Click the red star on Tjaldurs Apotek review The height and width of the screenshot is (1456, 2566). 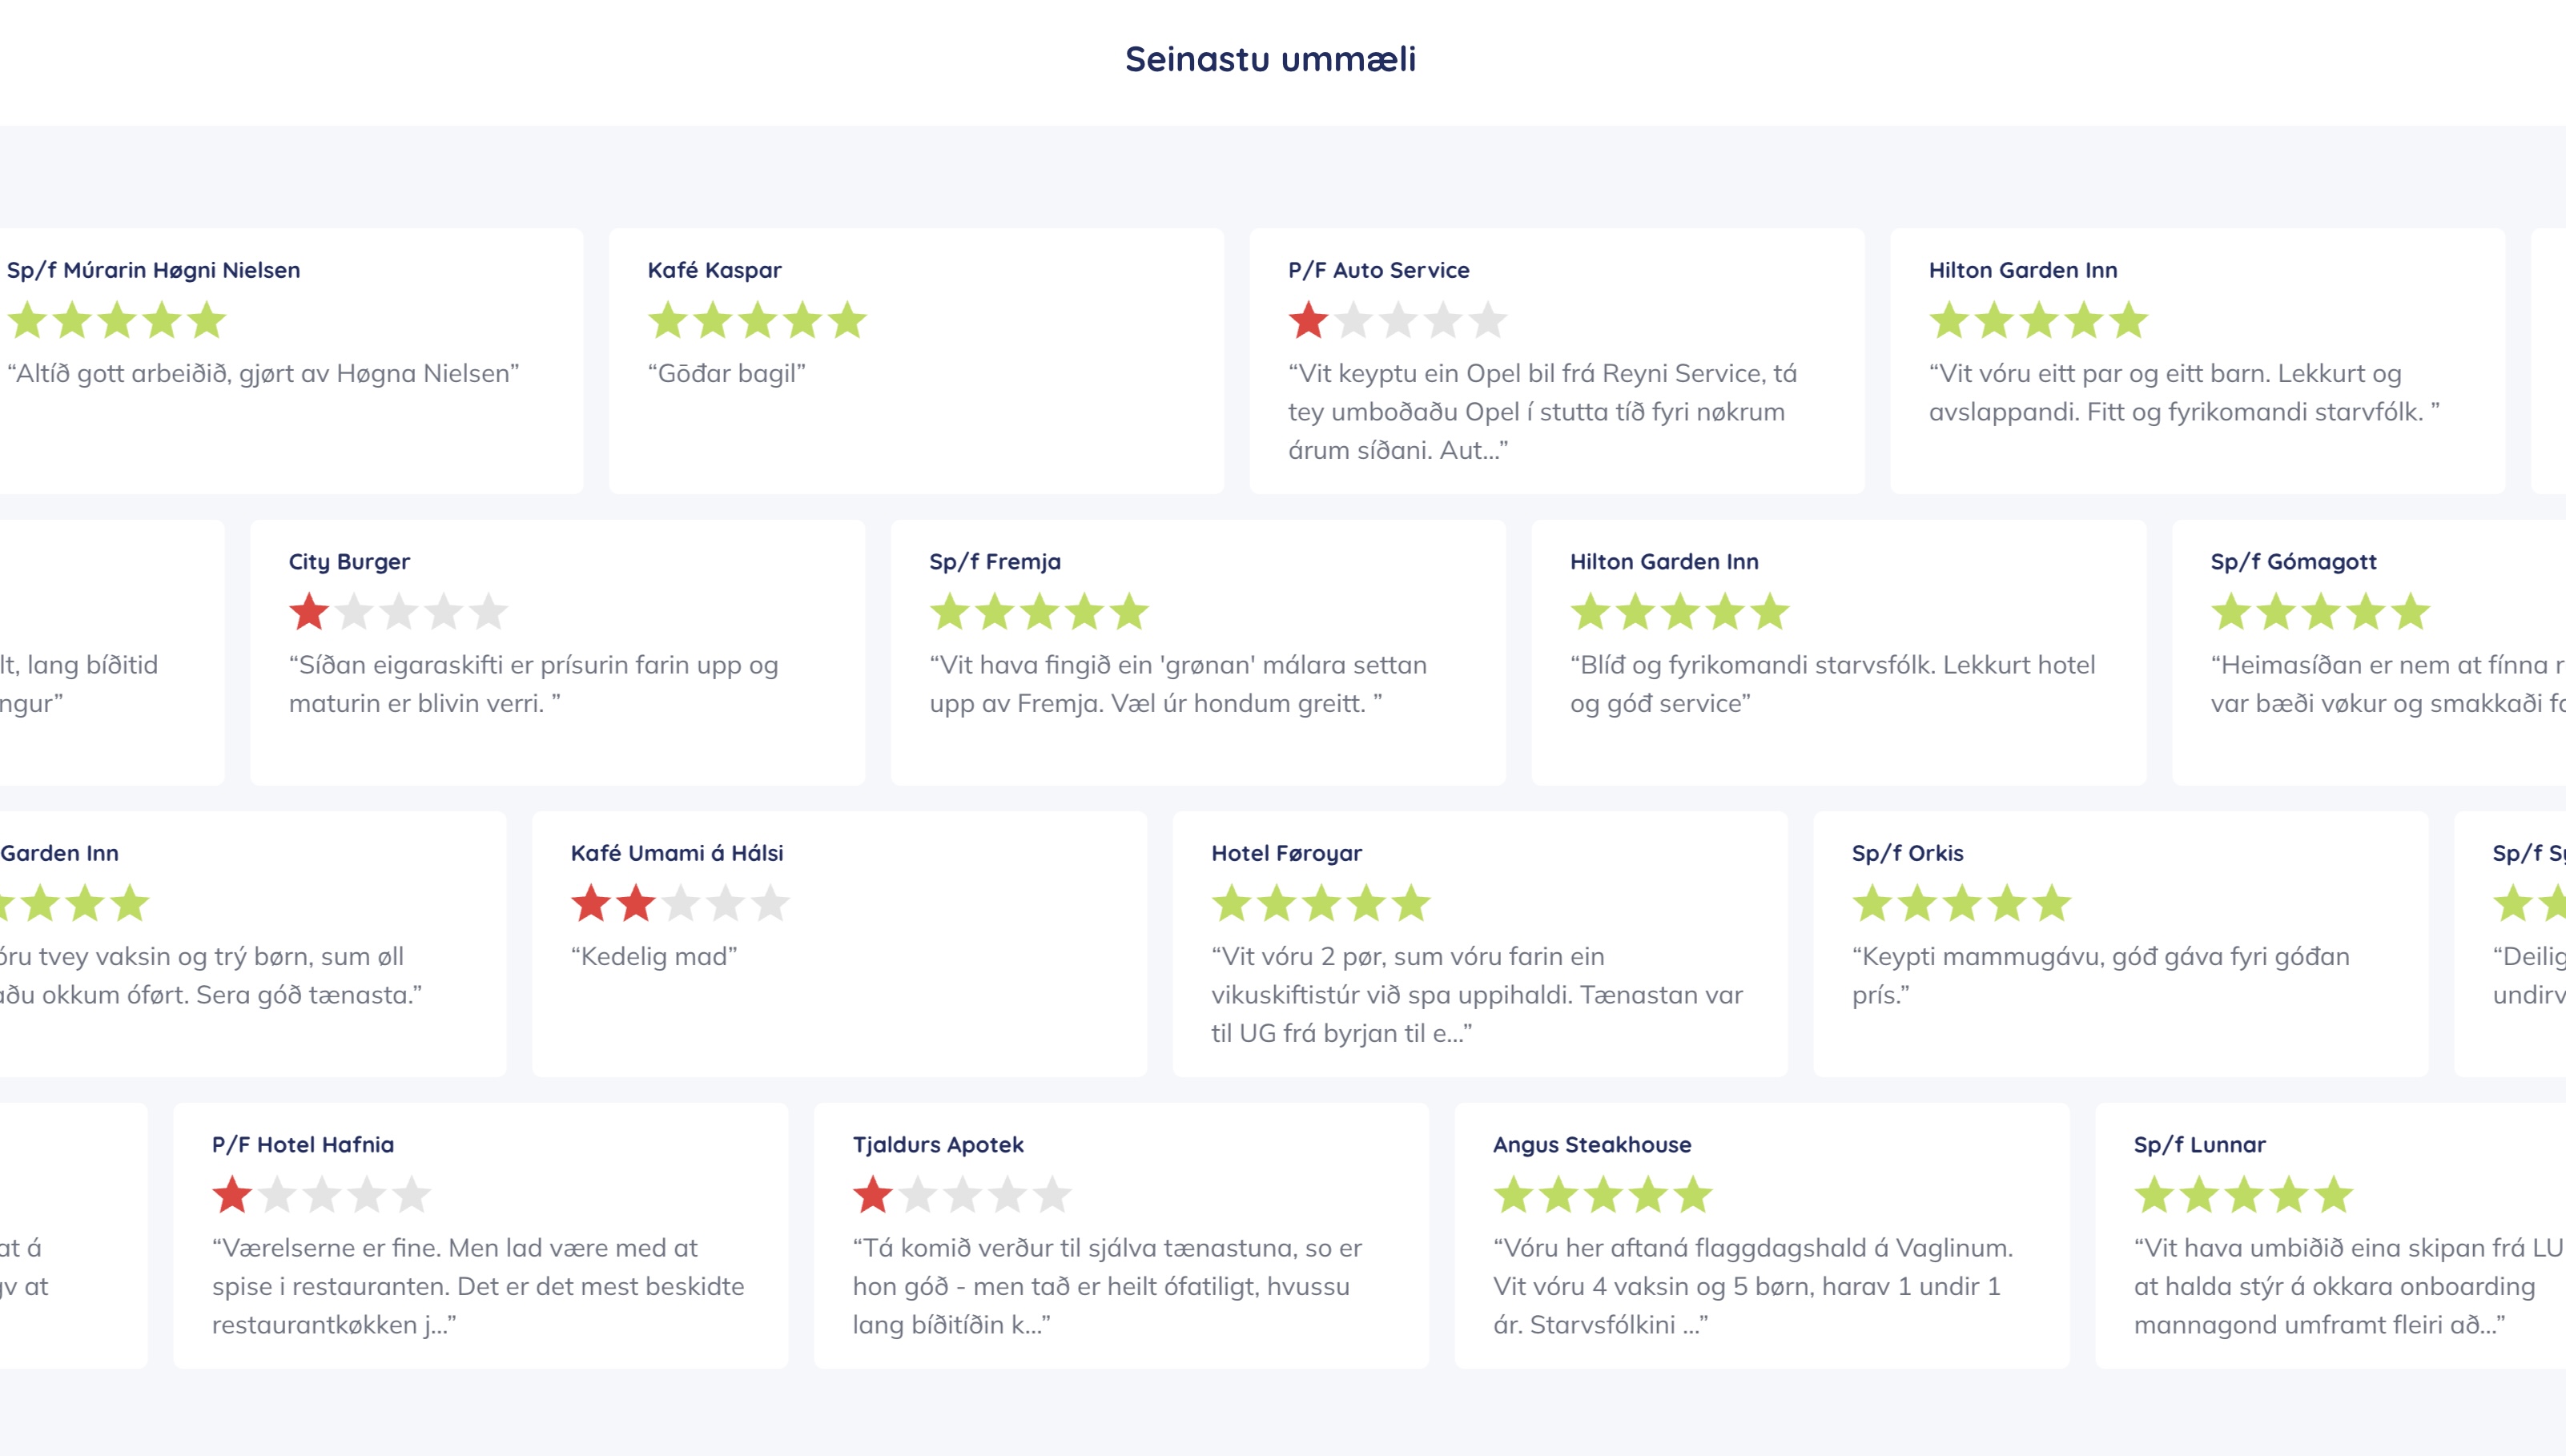point(873,1195)
